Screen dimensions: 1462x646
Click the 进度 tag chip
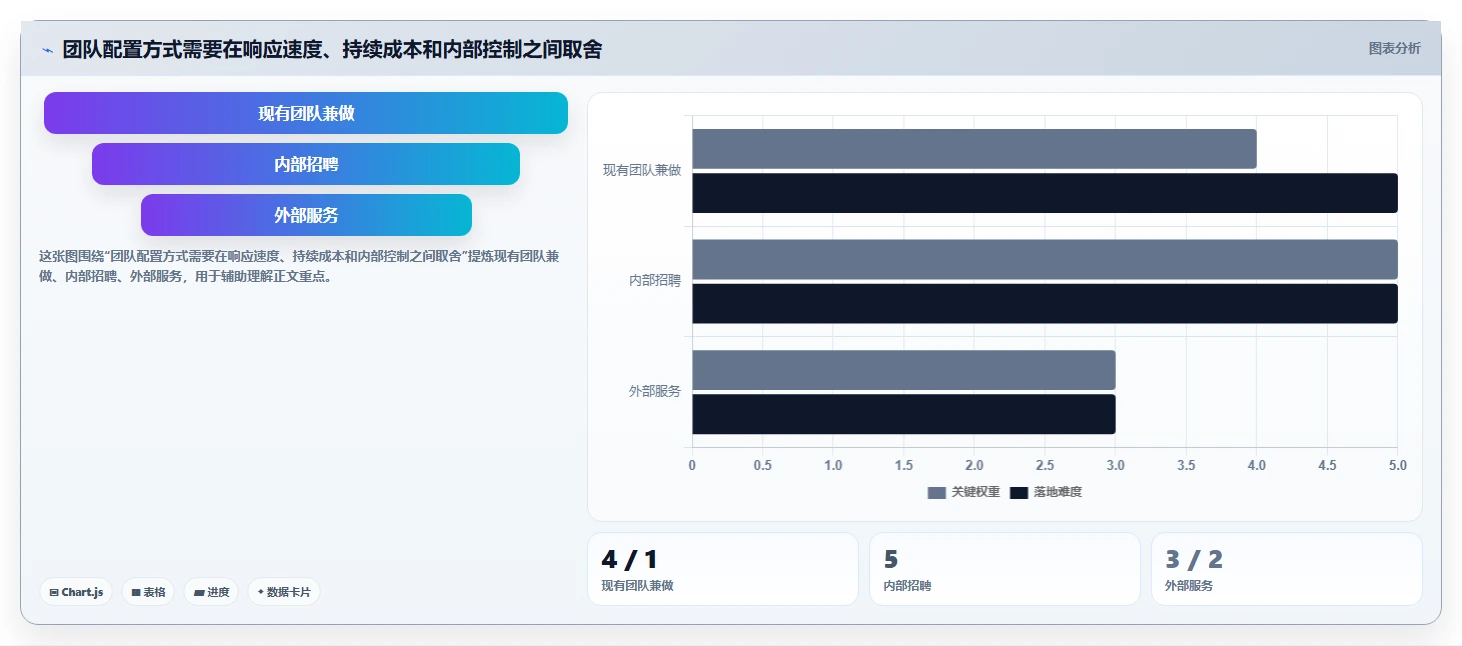(x=211, y=592)
